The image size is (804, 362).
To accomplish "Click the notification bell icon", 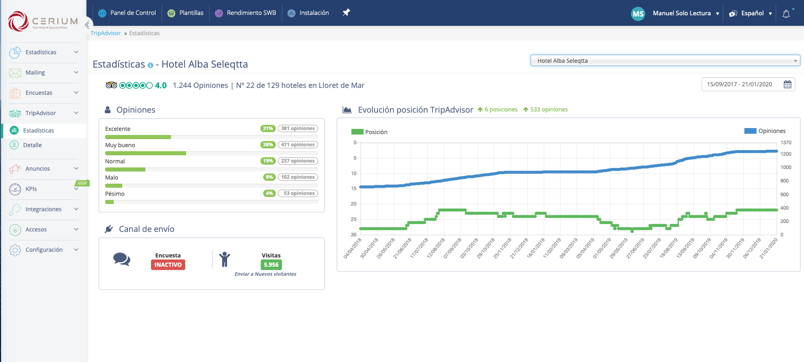I will tap(786, 14).
